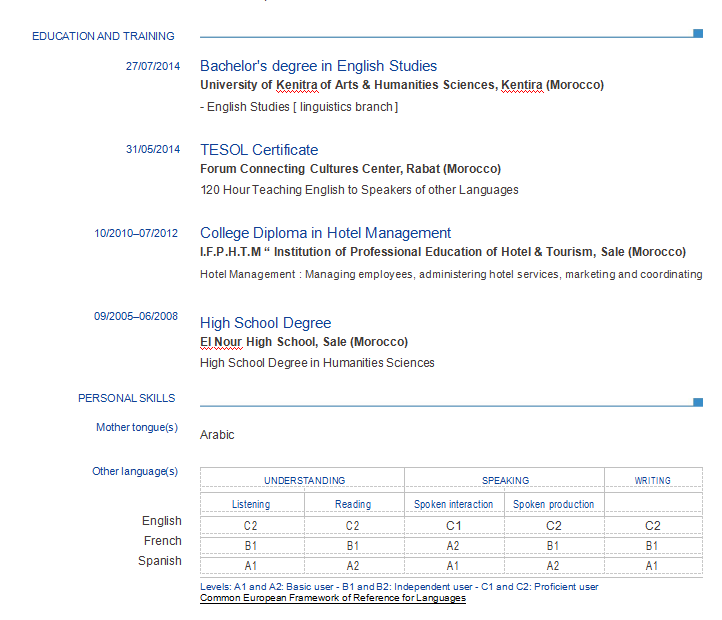
Task: Click the Spoken production column header
Action: [553, 504]
